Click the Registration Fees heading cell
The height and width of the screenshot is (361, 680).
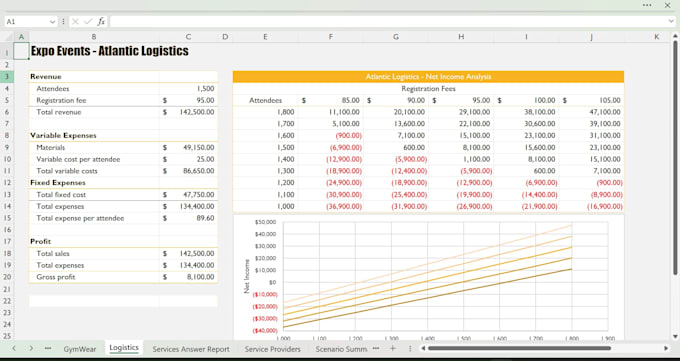(428, 89)
